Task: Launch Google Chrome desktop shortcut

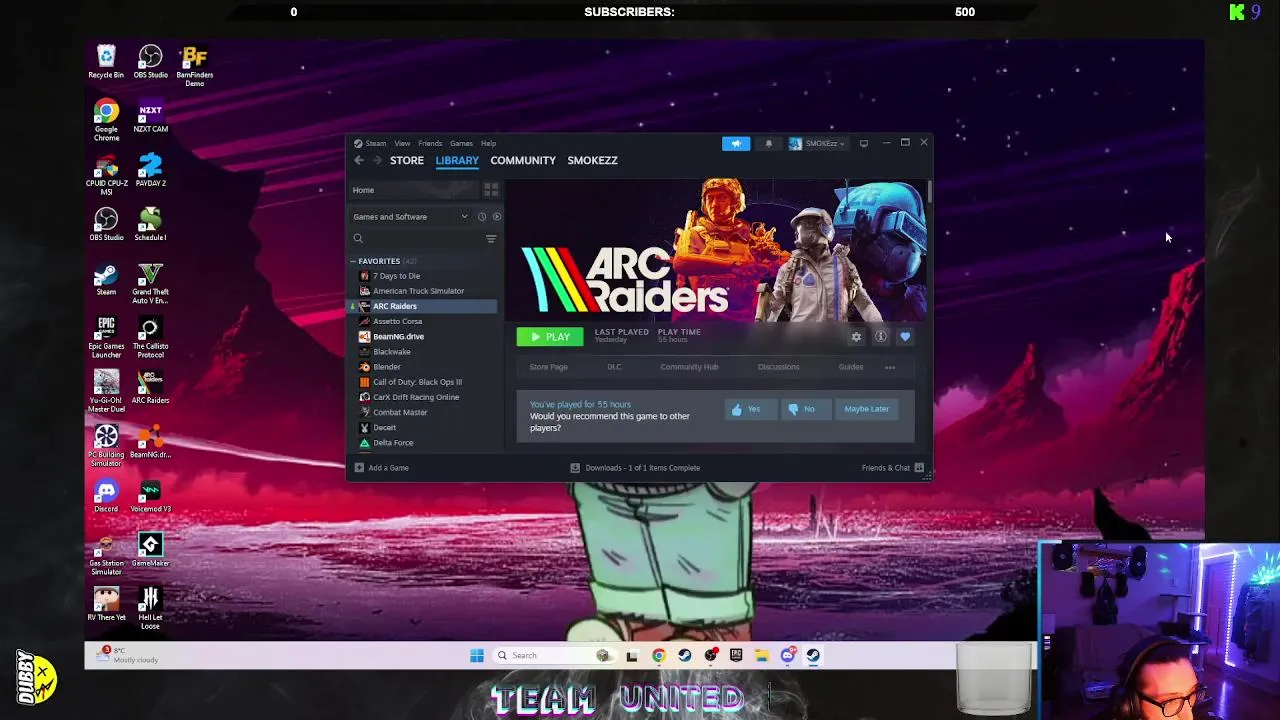Action: click(x=106, y=120)
